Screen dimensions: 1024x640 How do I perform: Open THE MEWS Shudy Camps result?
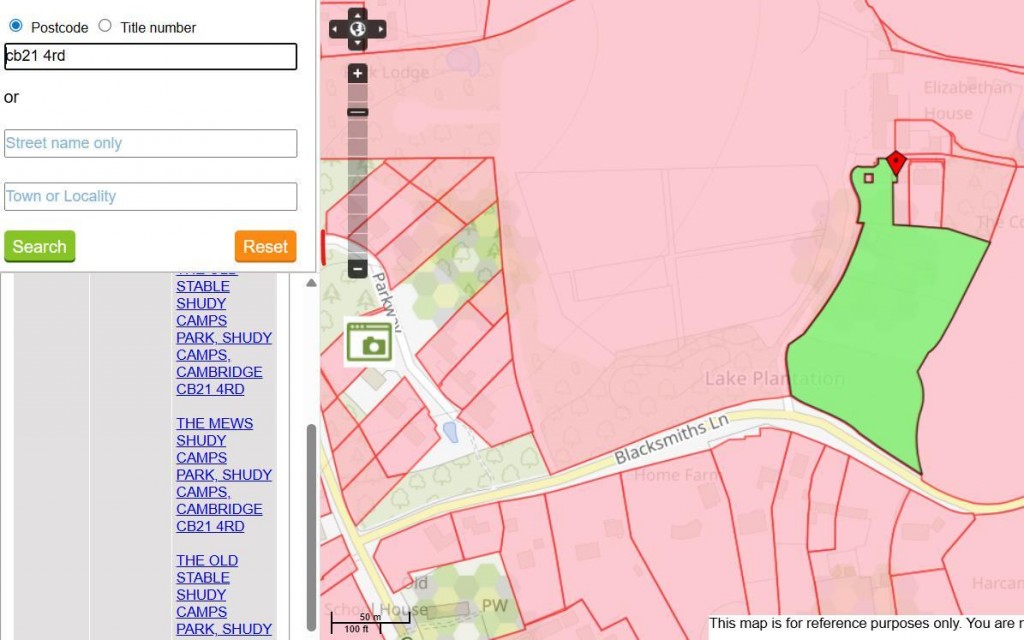[x=214, y=474]
